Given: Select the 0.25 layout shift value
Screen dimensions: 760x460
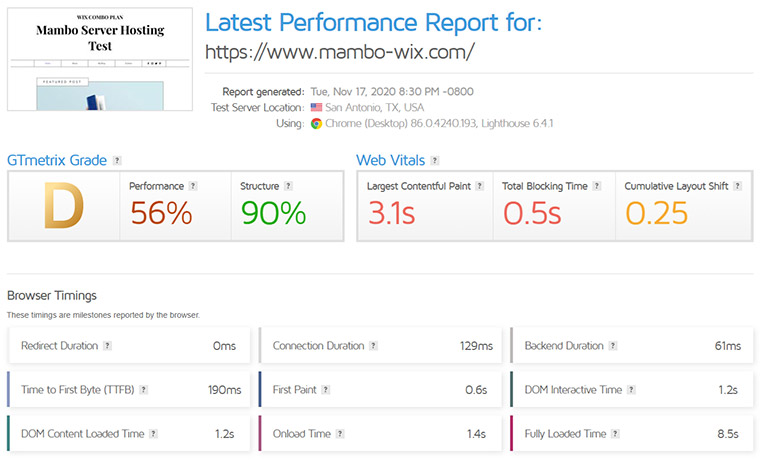Looking at the screenshot, I should 657,213.
